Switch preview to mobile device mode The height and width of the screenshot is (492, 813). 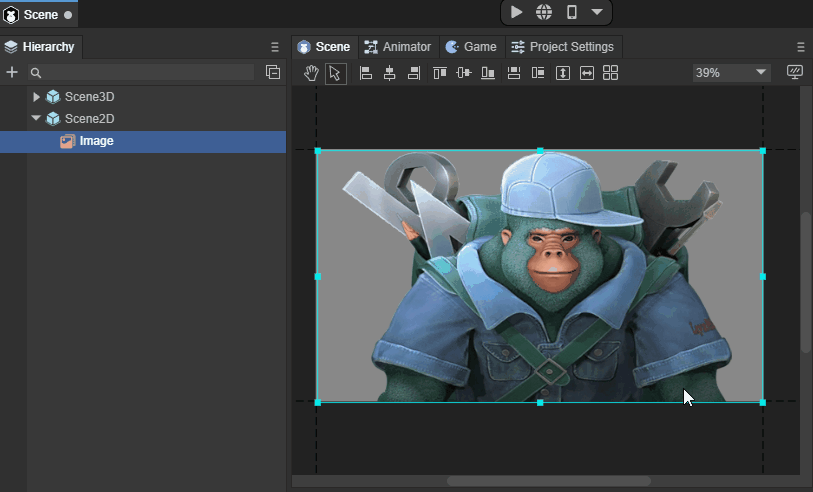[572, 12]
